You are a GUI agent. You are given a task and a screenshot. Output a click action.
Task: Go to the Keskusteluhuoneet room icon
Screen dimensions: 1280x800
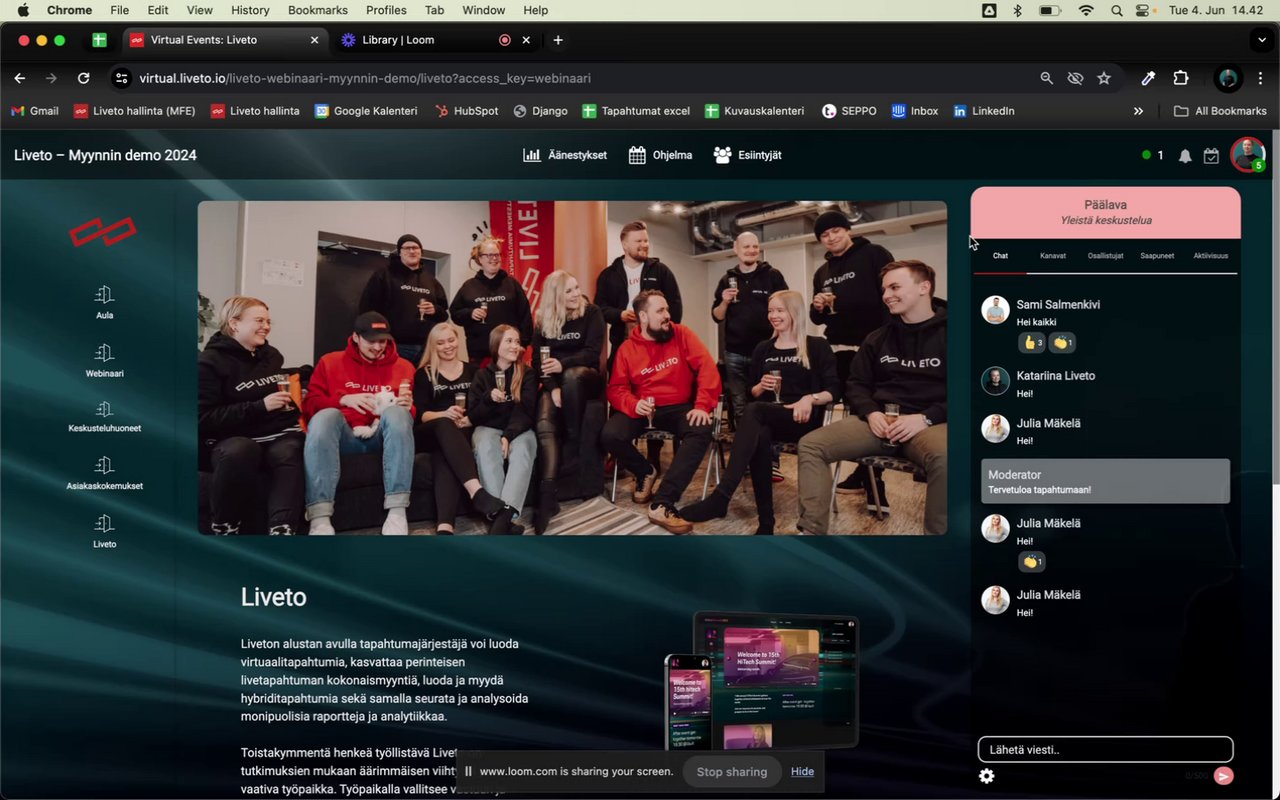pyautogui.click(x=104, y=408)
